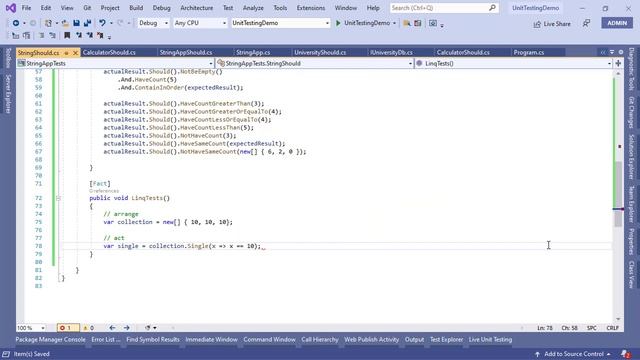Open the Extensions menu
Viewport: 640px width, 360px height.
[x=311, y=8]
